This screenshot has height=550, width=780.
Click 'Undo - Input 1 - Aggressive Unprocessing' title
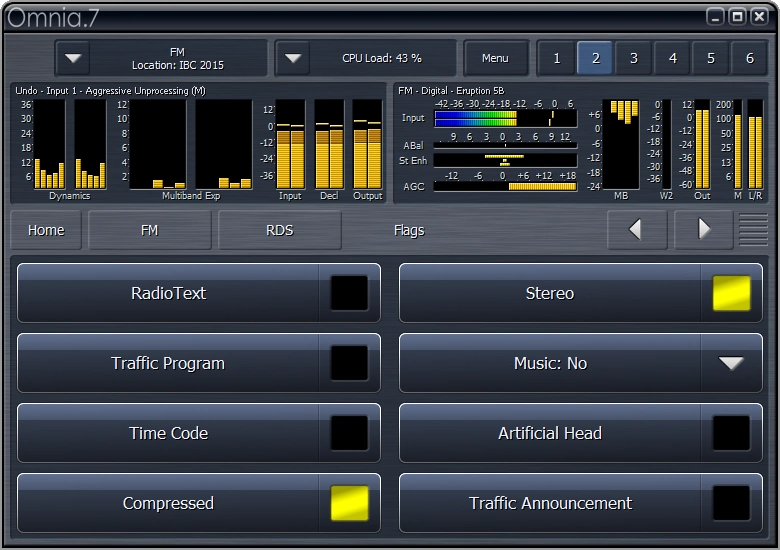click(110, 91)
